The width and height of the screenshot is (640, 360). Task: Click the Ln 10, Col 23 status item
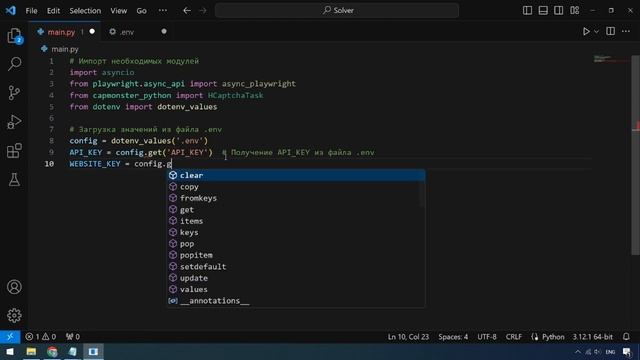408,337
